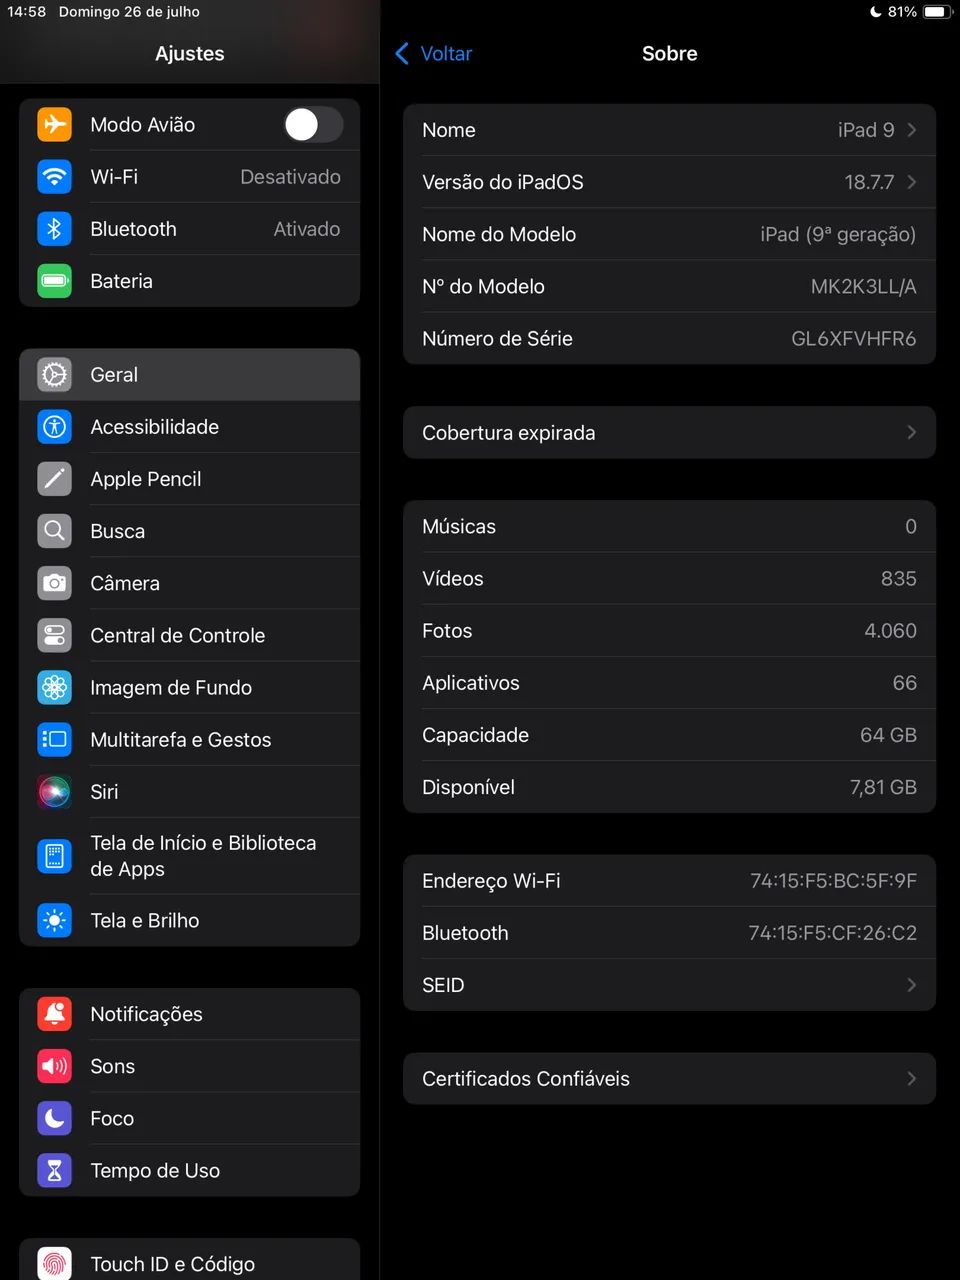Select Geral in the settings sidebar
The height and width of the screenshot is (1280, 960).
point(189,375)
